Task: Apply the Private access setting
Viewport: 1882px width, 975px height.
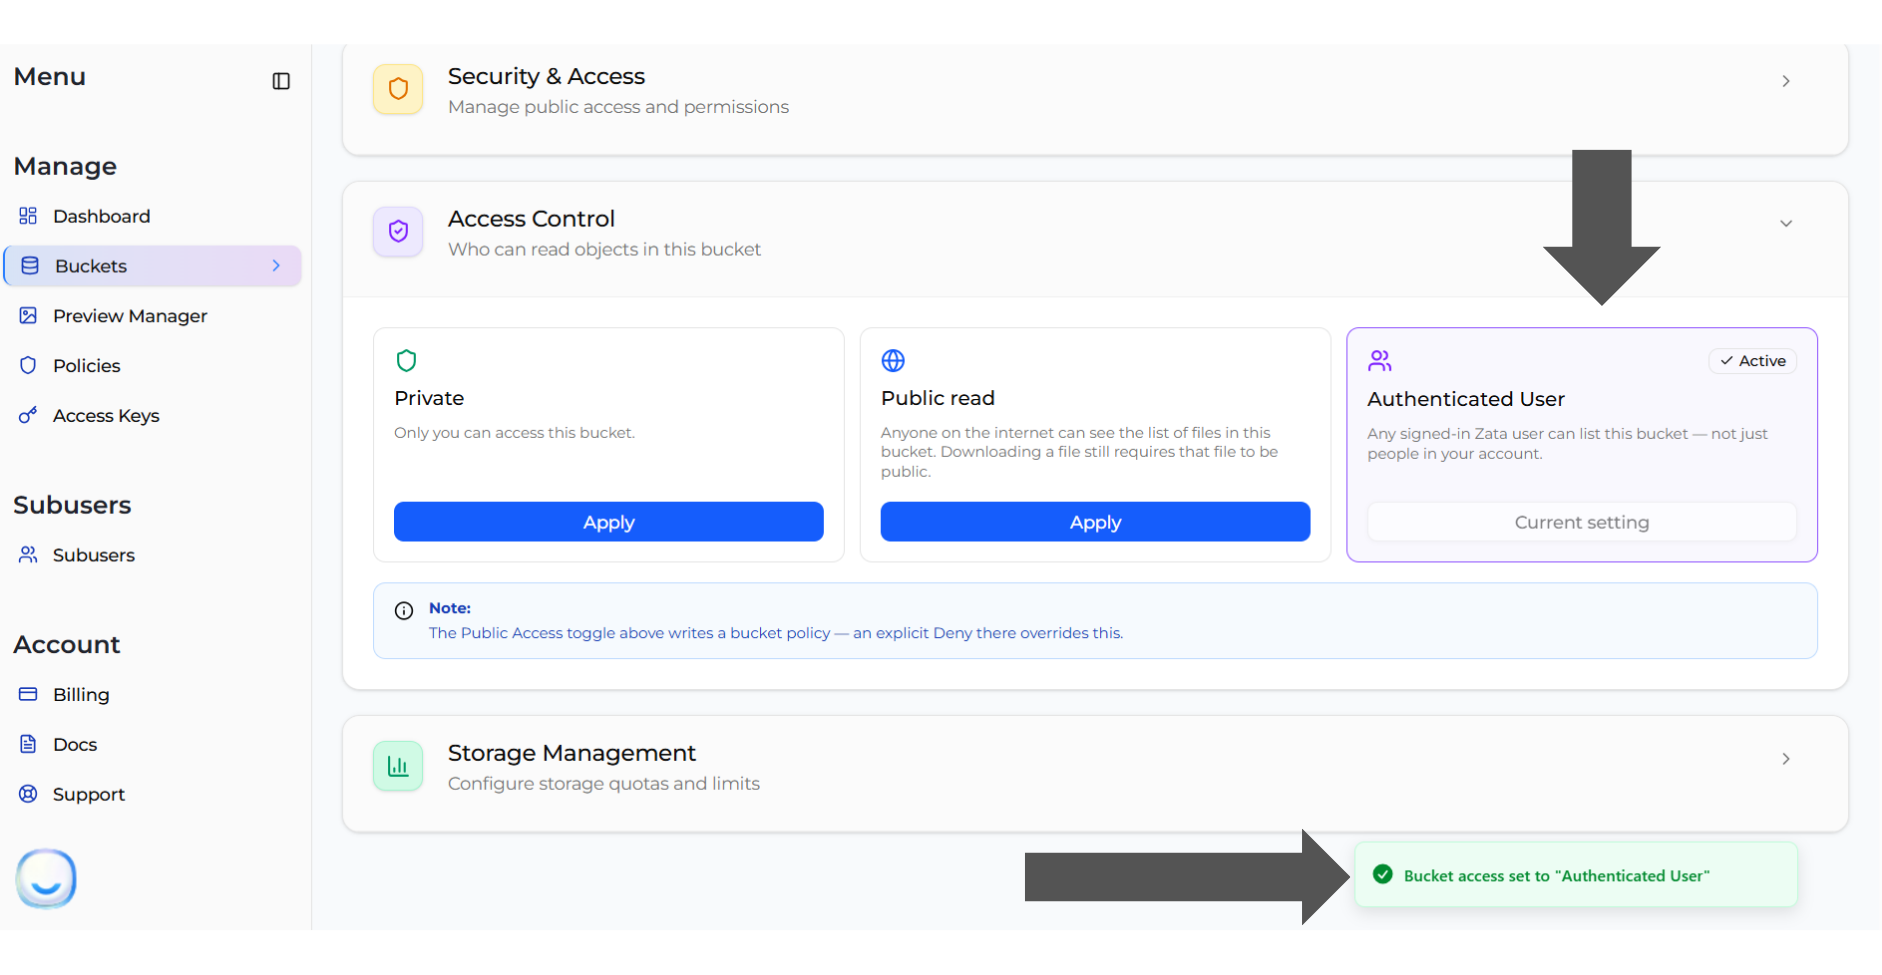Action: click(609, 522)
